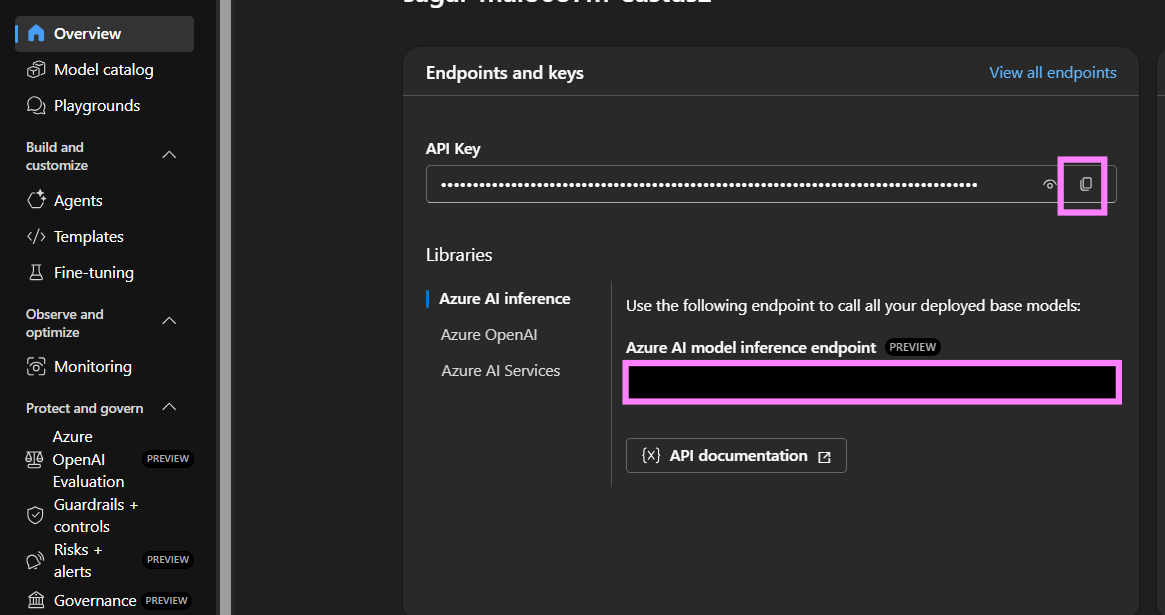This screenshot has width=1165, height=615.
Task: Collapse the Protect and govern section
Action: pos(169,407)
